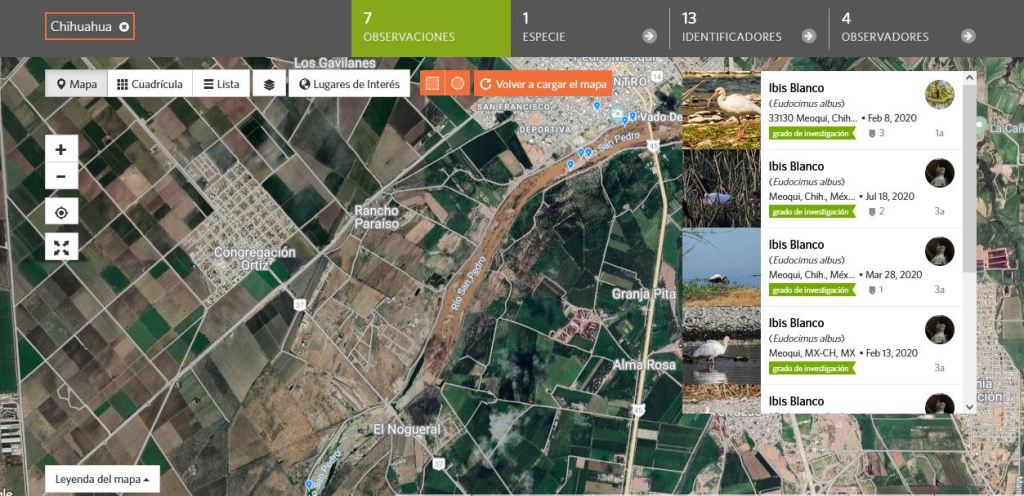The image size is (1024, 496).
Task: Toggle full-screen map view
Action: pos(61,247)
